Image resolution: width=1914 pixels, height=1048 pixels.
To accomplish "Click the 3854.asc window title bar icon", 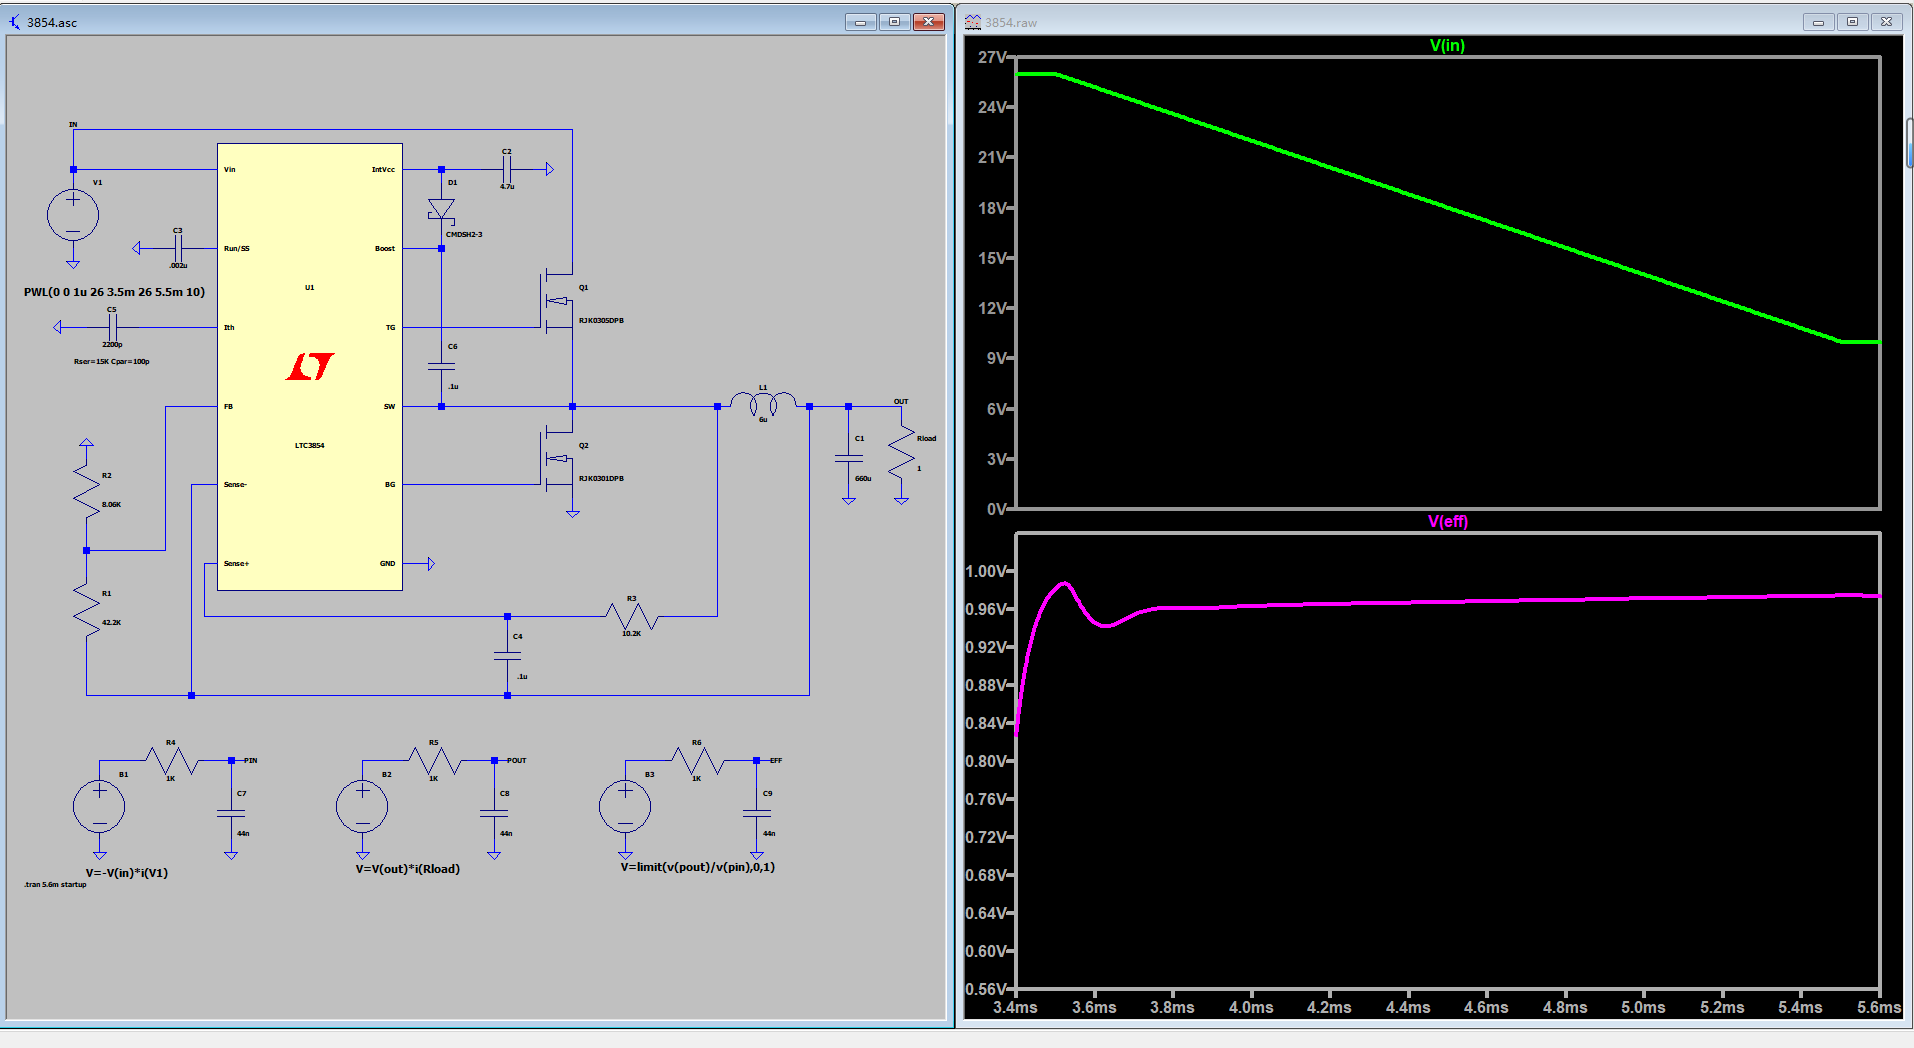I will click(x=15, y=22).
